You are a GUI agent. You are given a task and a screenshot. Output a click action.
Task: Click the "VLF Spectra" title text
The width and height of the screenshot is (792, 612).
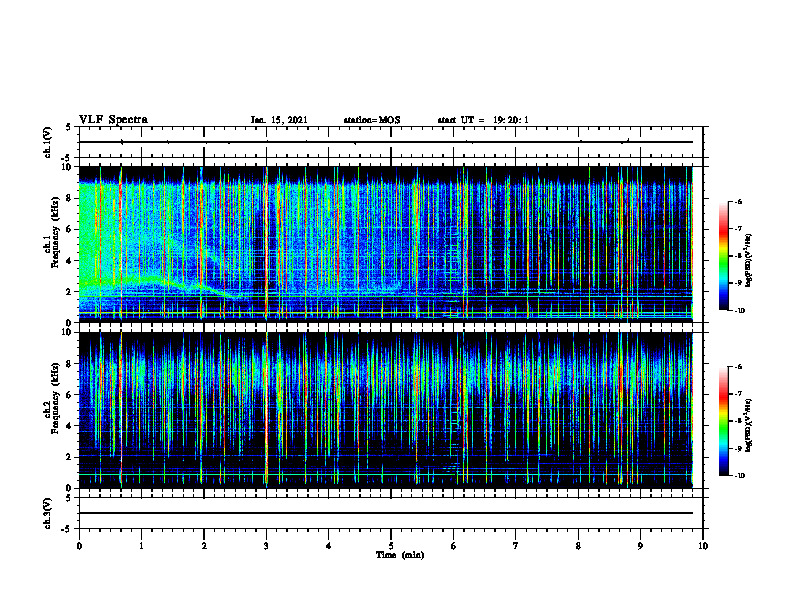[x=113, y=120]
